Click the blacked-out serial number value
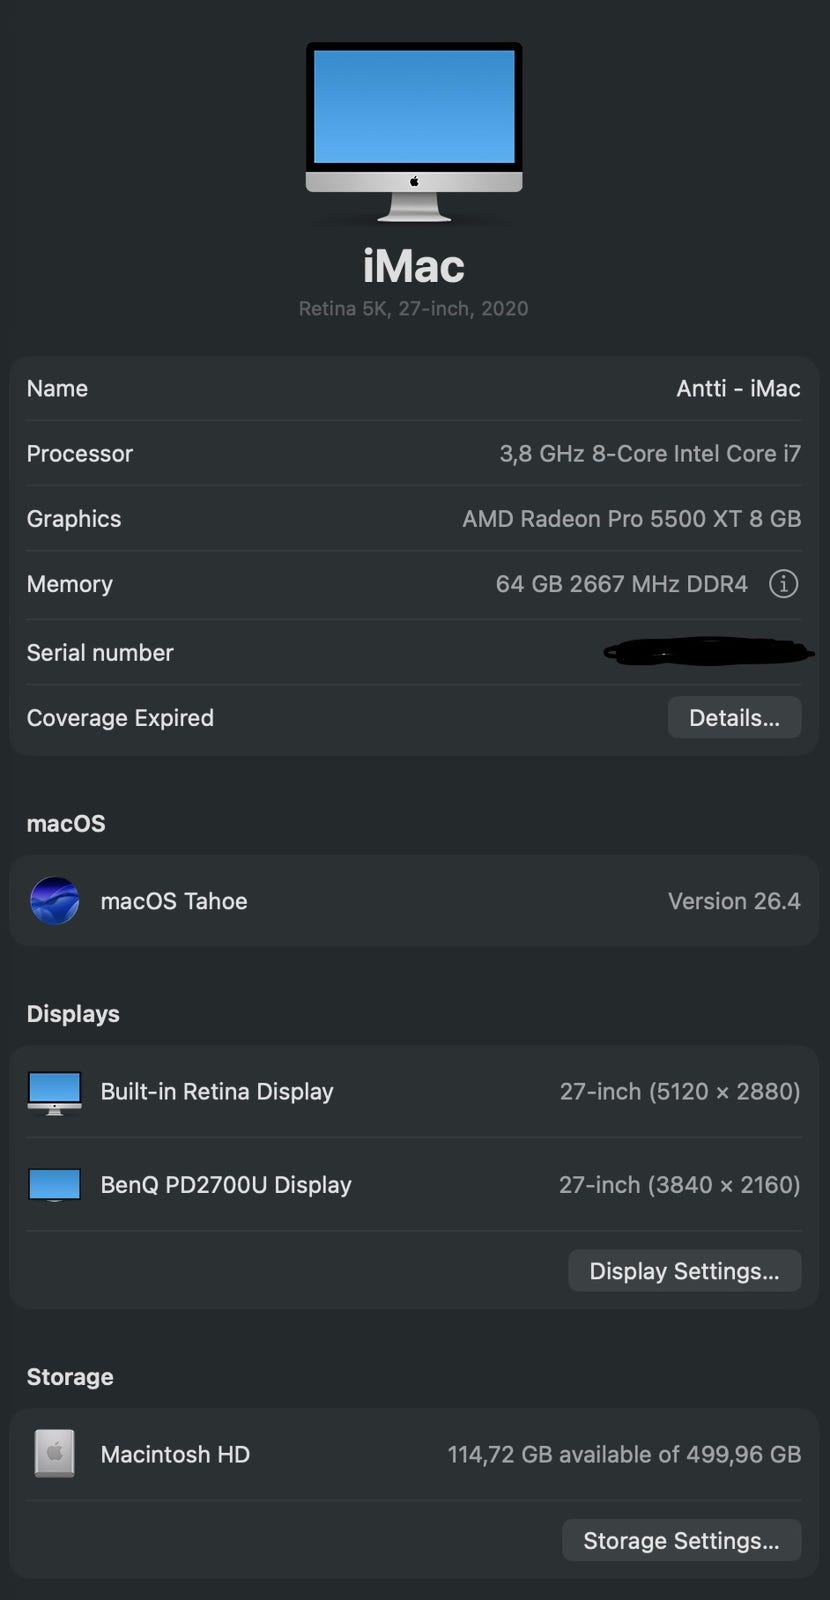 709,652
